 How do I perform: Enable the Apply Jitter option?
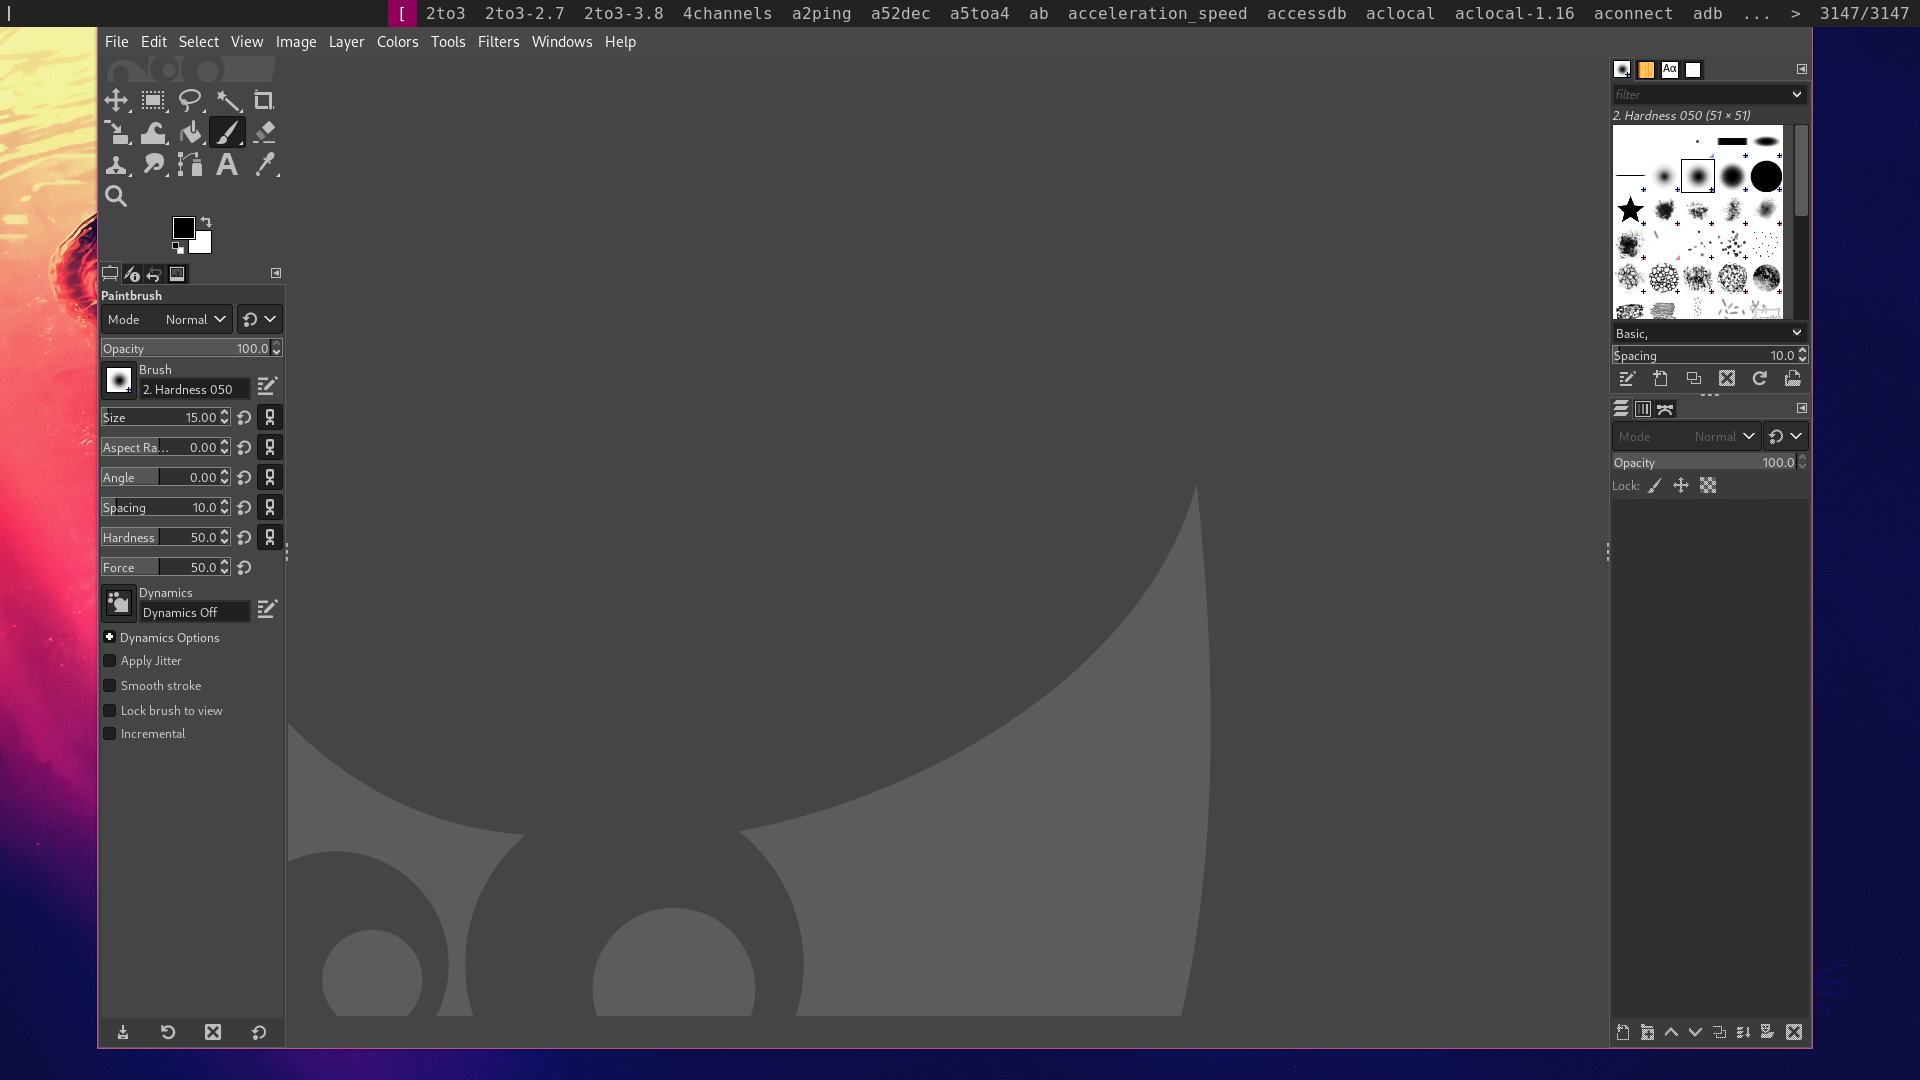click(x=110, y=661)
